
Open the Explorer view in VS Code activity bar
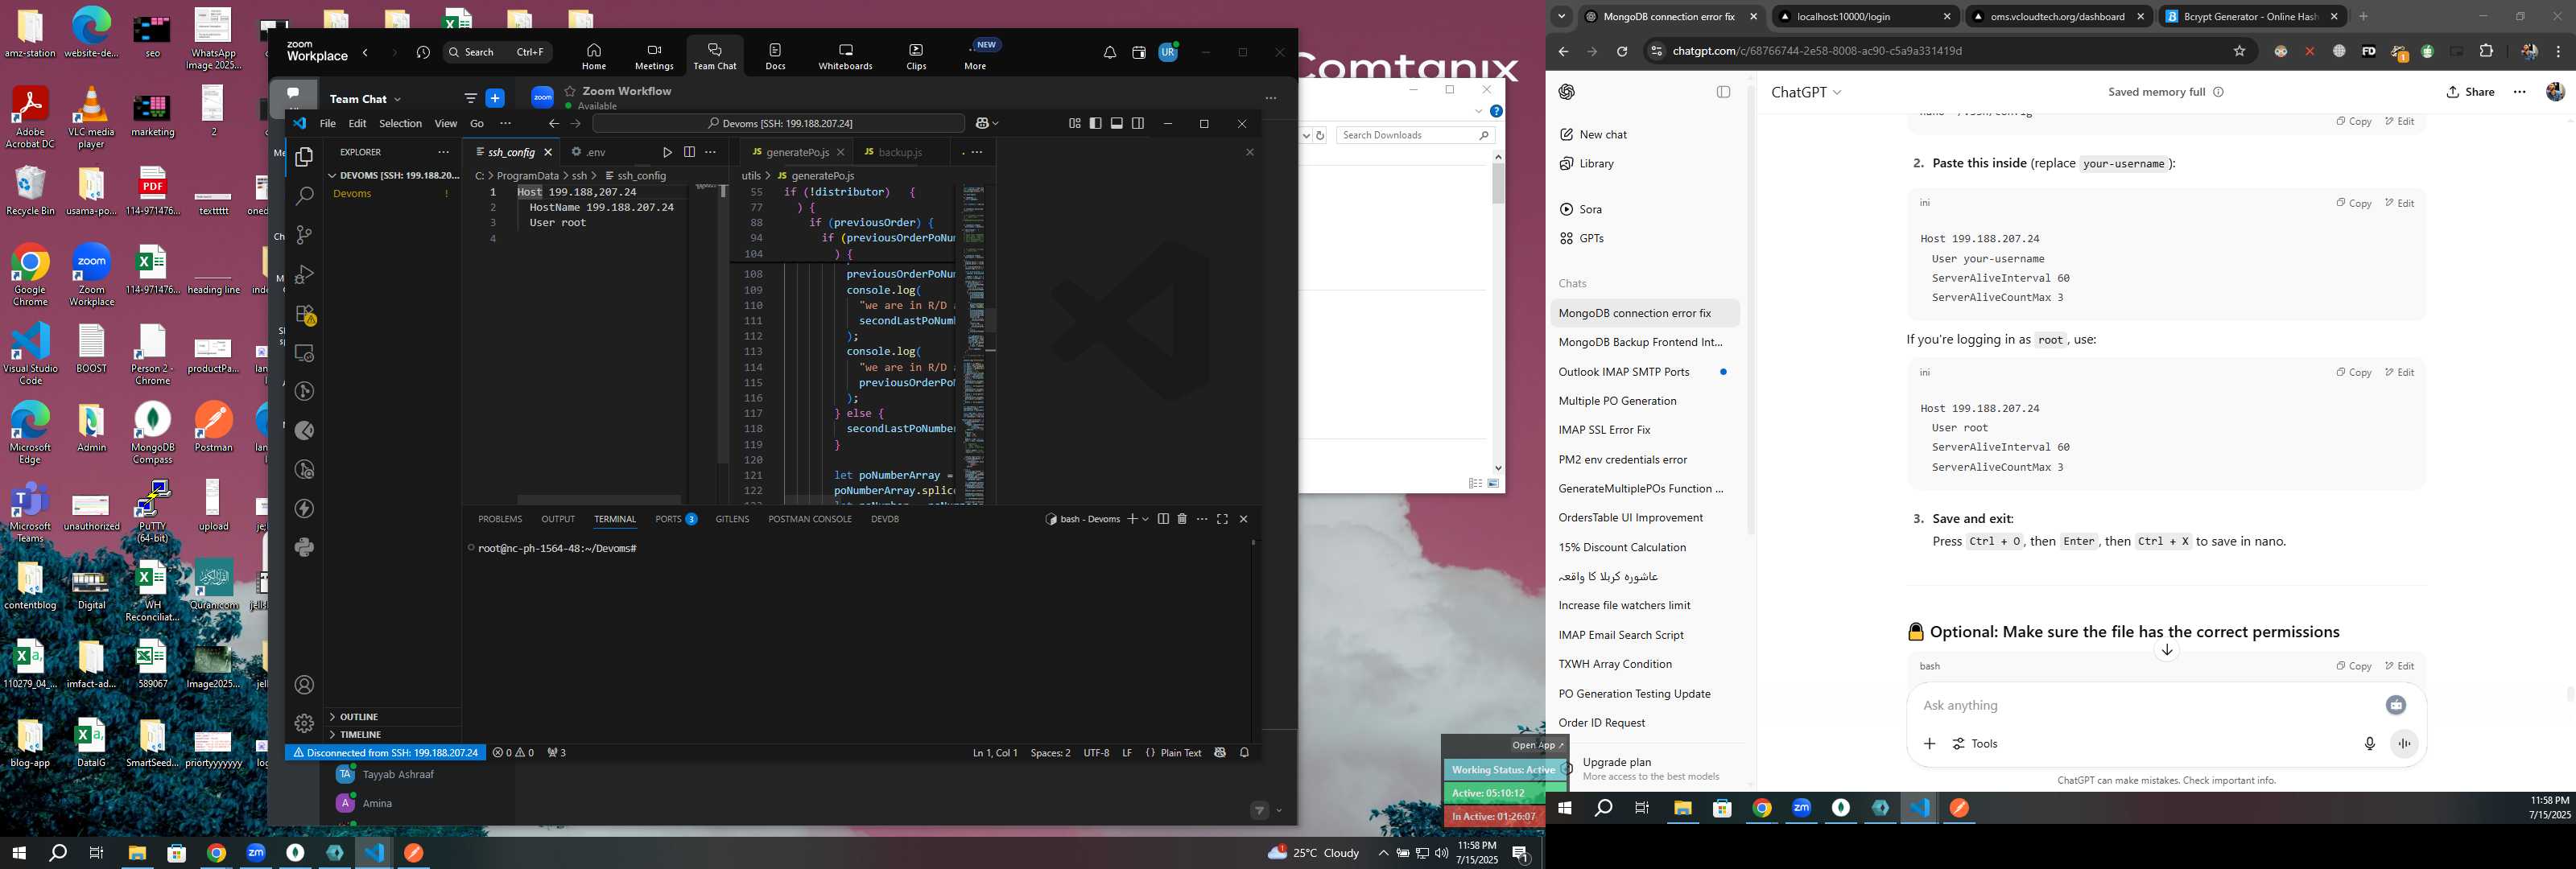click(x=305, y=157)
